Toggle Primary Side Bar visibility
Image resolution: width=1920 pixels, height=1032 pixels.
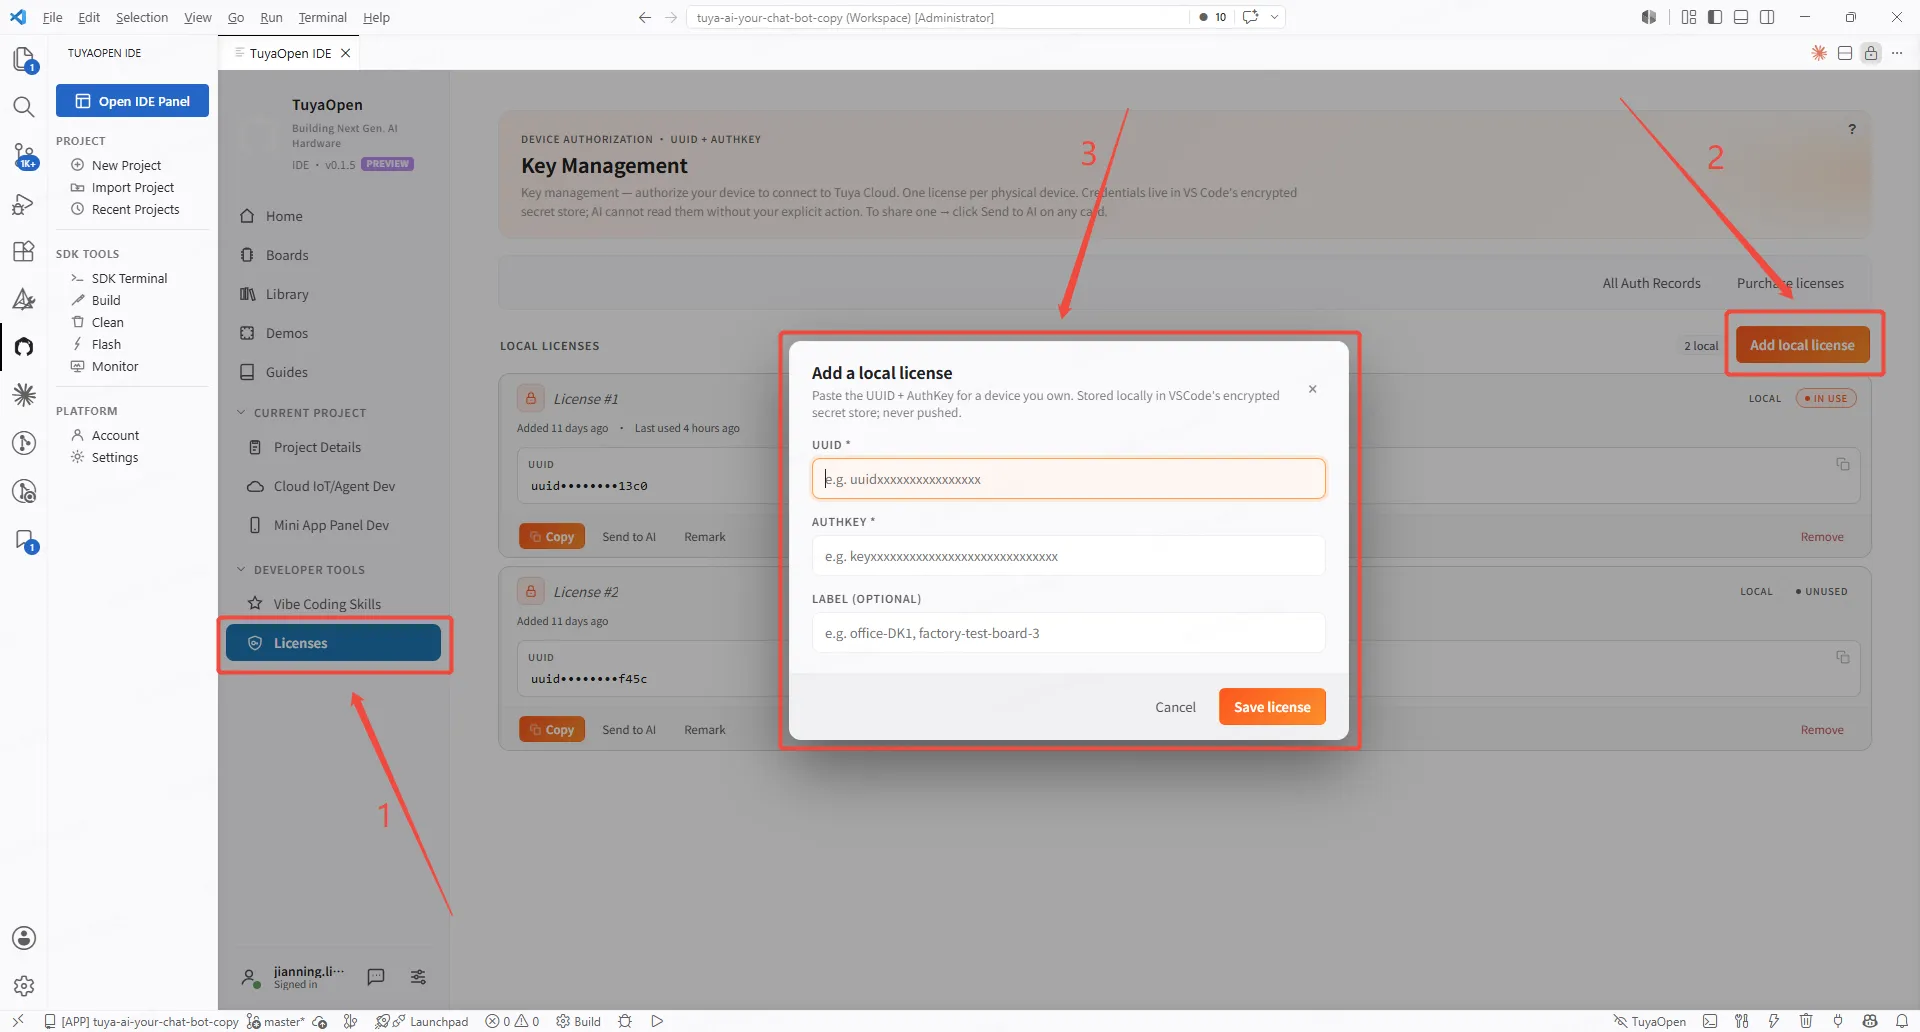[1715, 17]
